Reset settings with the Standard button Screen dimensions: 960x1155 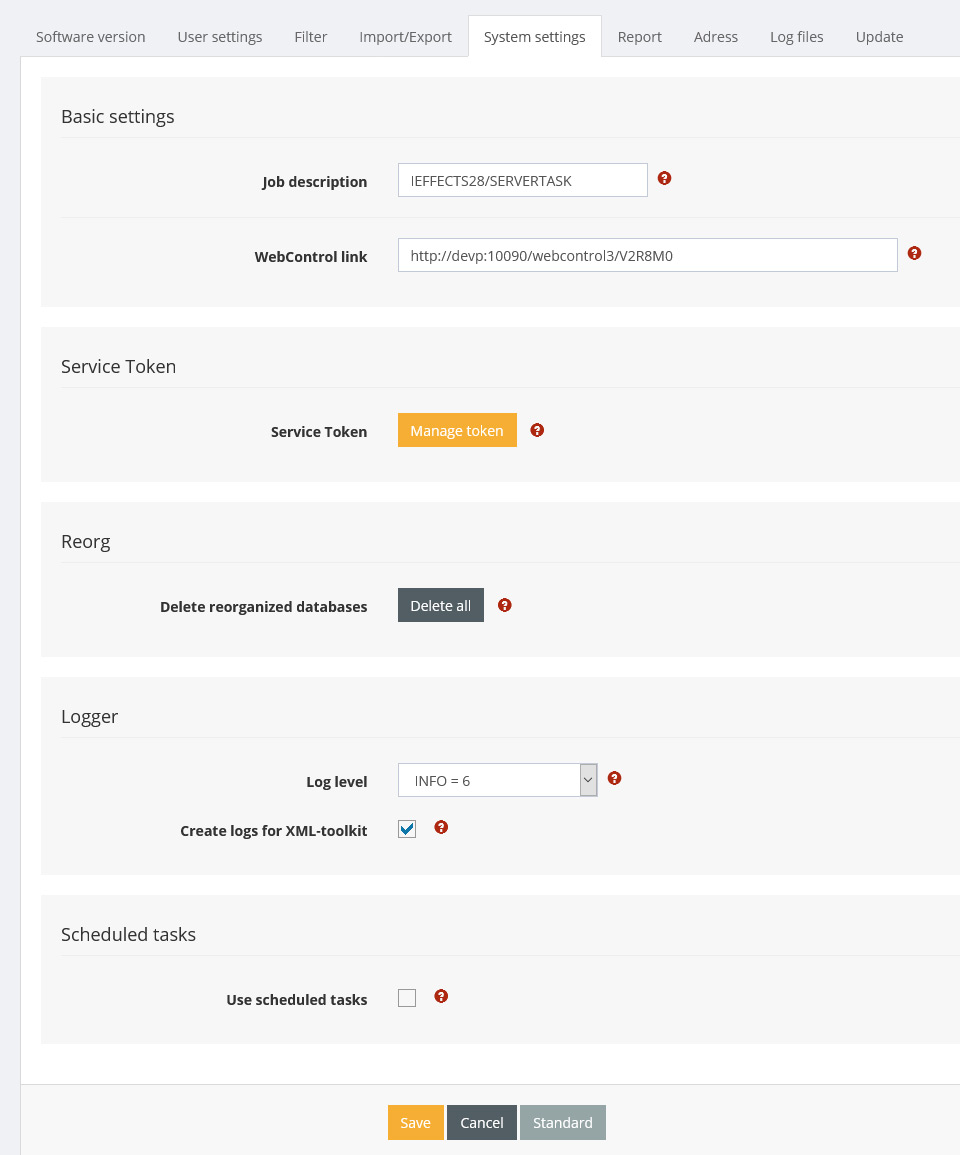[562, 1123]
